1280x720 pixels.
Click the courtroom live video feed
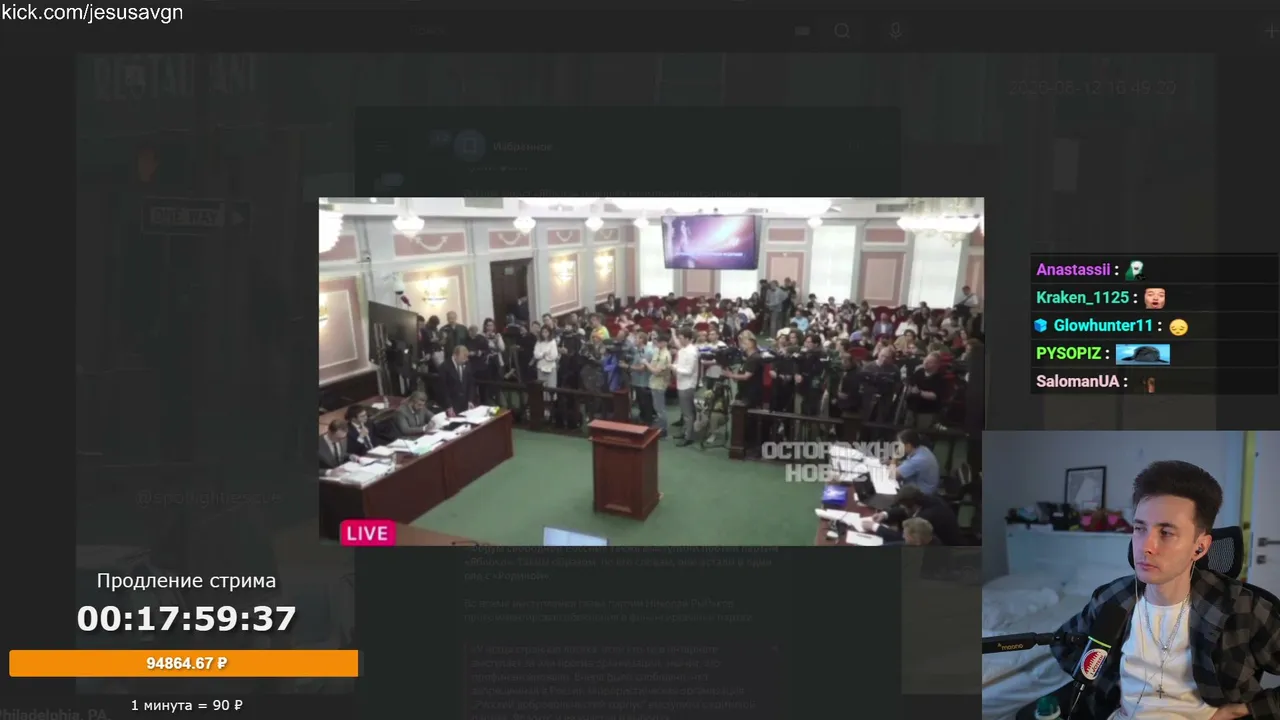coord(651,371)
